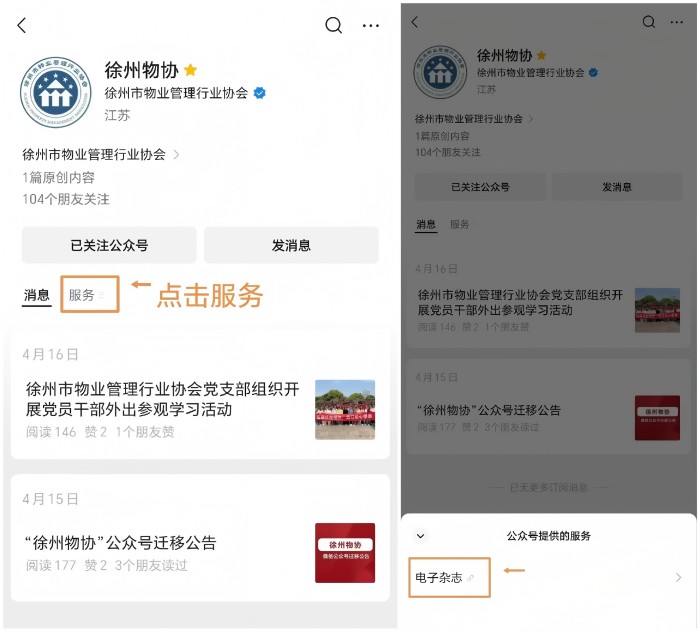Tap 4月16日 date label in left screen
700x632 pixels.
[50, 354]
